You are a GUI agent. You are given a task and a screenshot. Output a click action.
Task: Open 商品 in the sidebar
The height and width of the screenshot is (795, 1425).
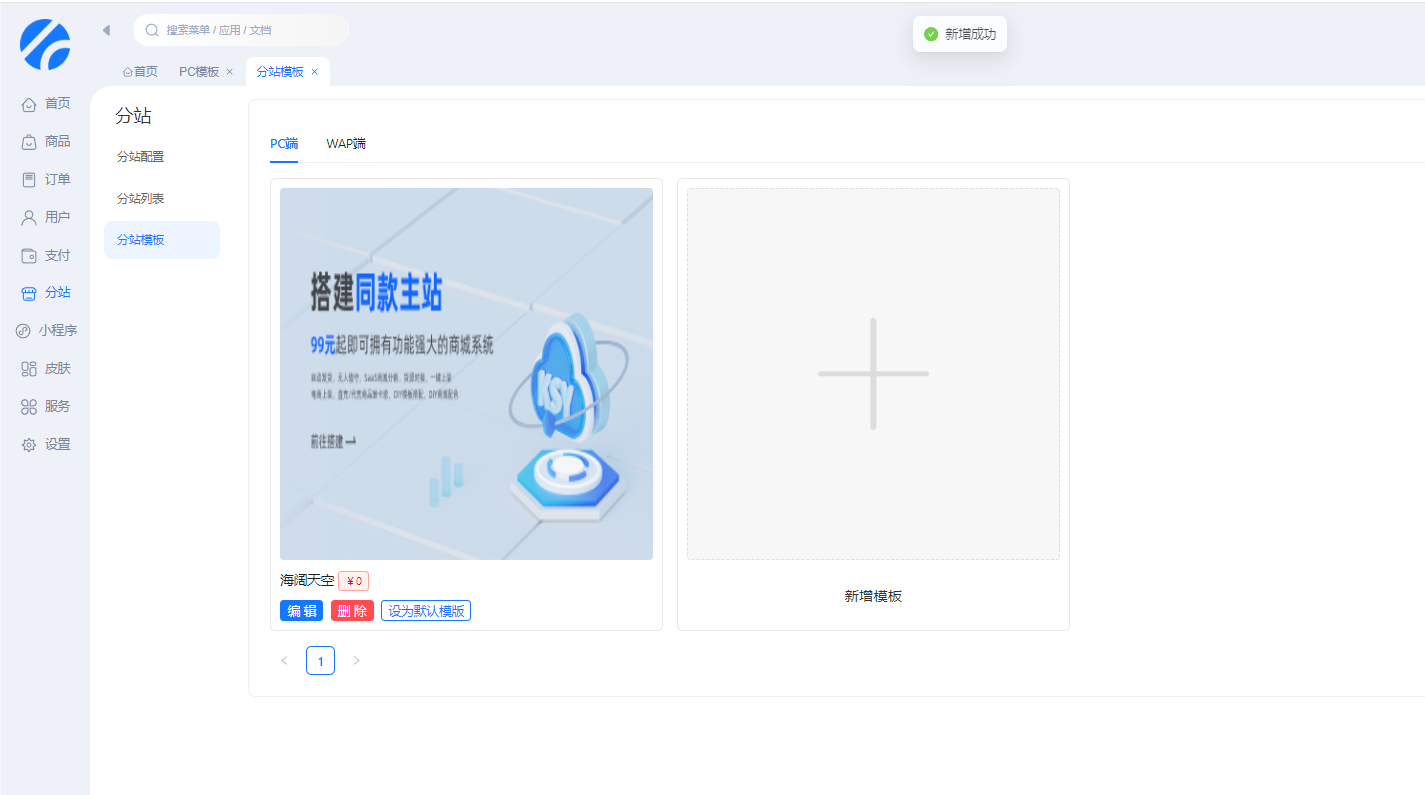(x=46, y=142)
